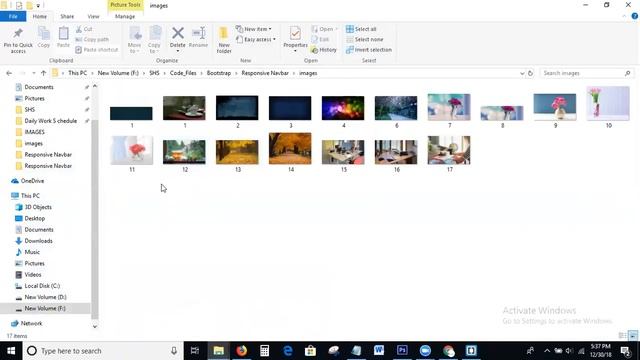Switch to the large thumbnails view icon in the status bar

pos(633,336)
